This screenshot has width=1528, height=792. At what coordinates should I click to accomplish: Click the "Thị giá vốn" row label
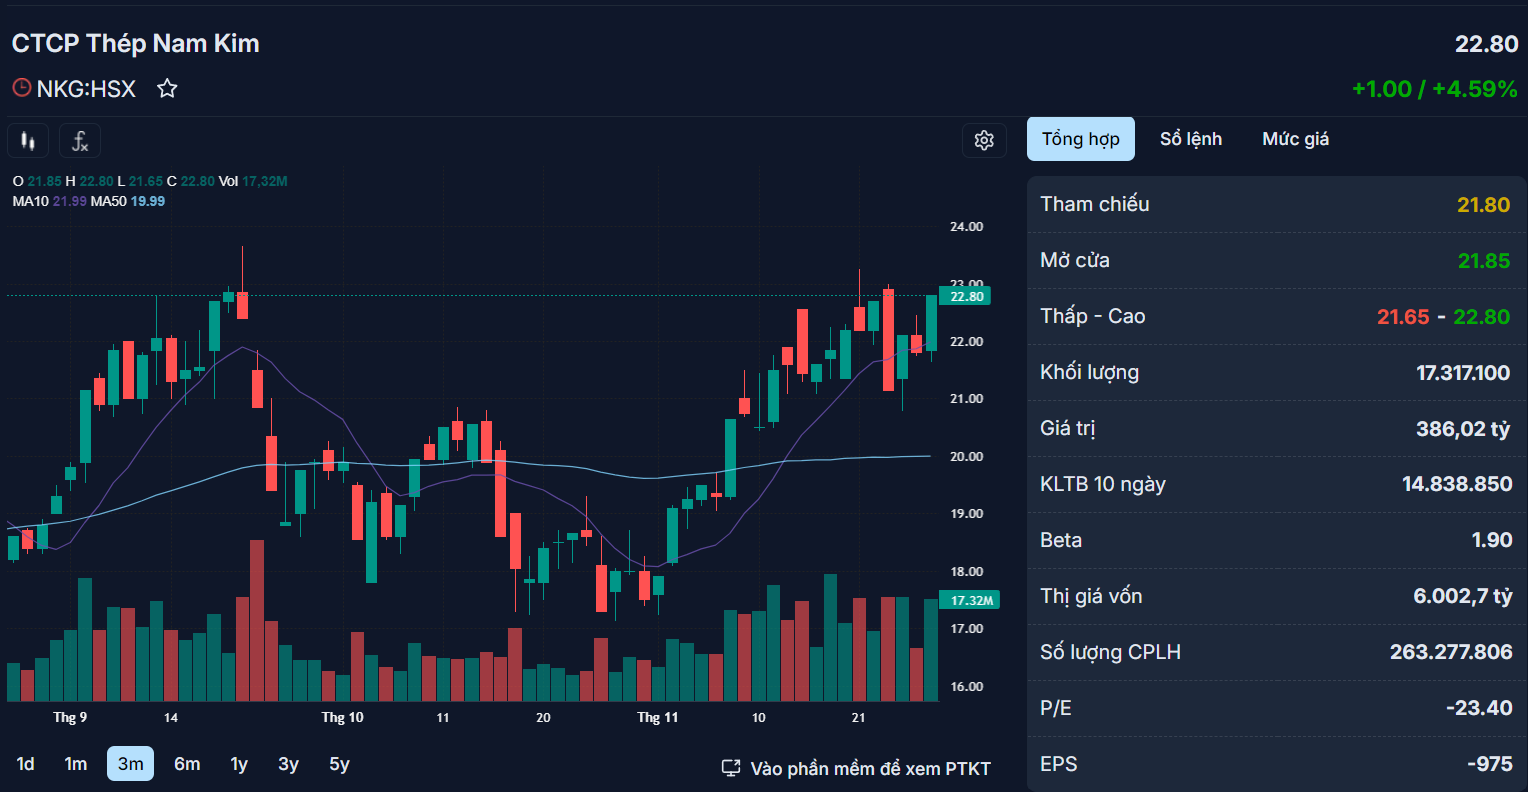(x=1091, y=596)
